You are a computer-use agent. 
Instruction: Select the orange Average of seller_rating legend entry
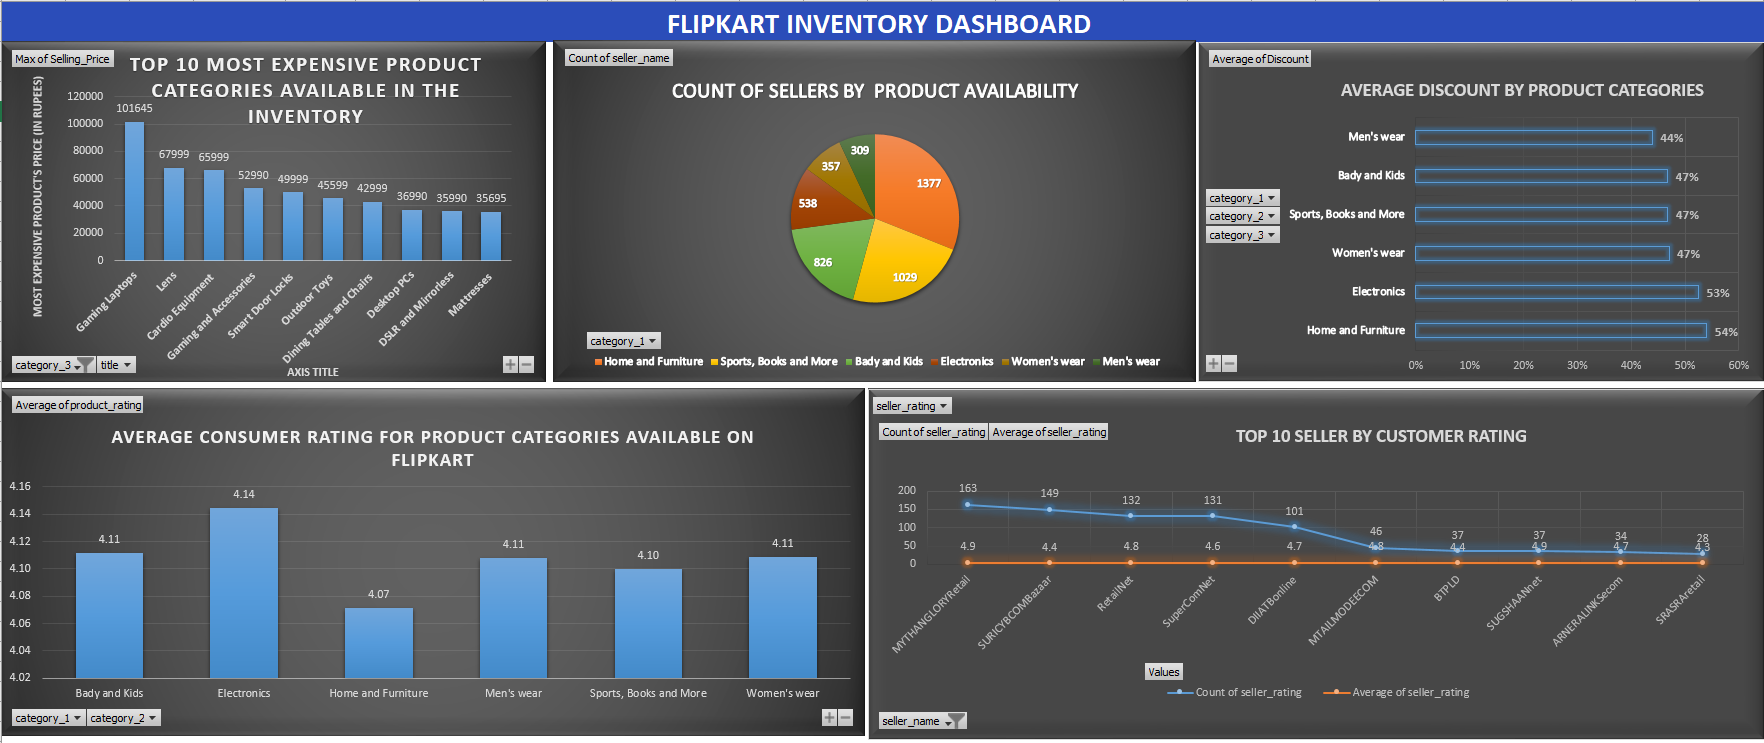coord(1396,692)
